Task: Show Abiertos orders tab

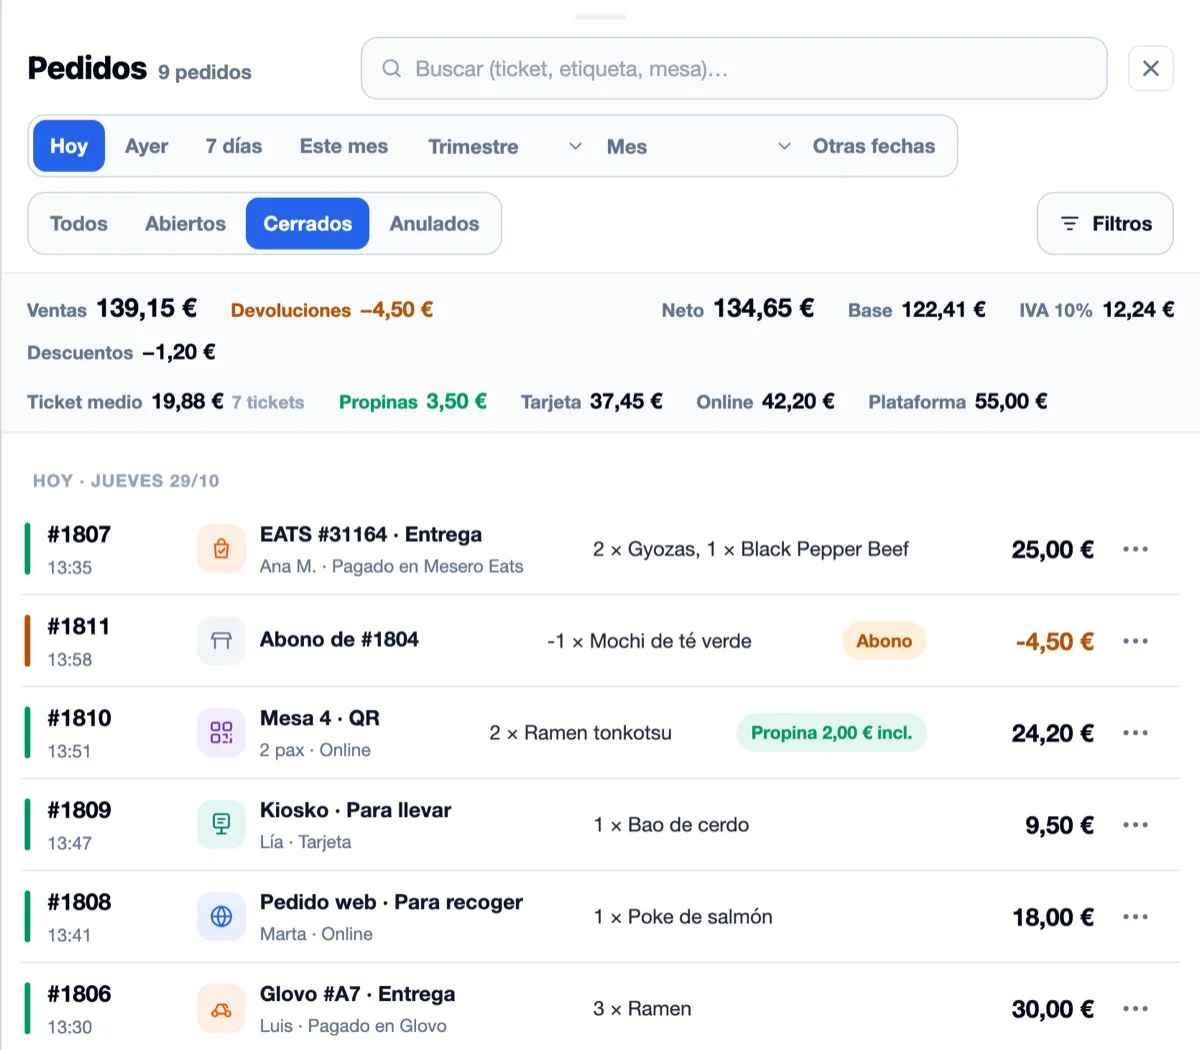Action: (x=185, y=223)
